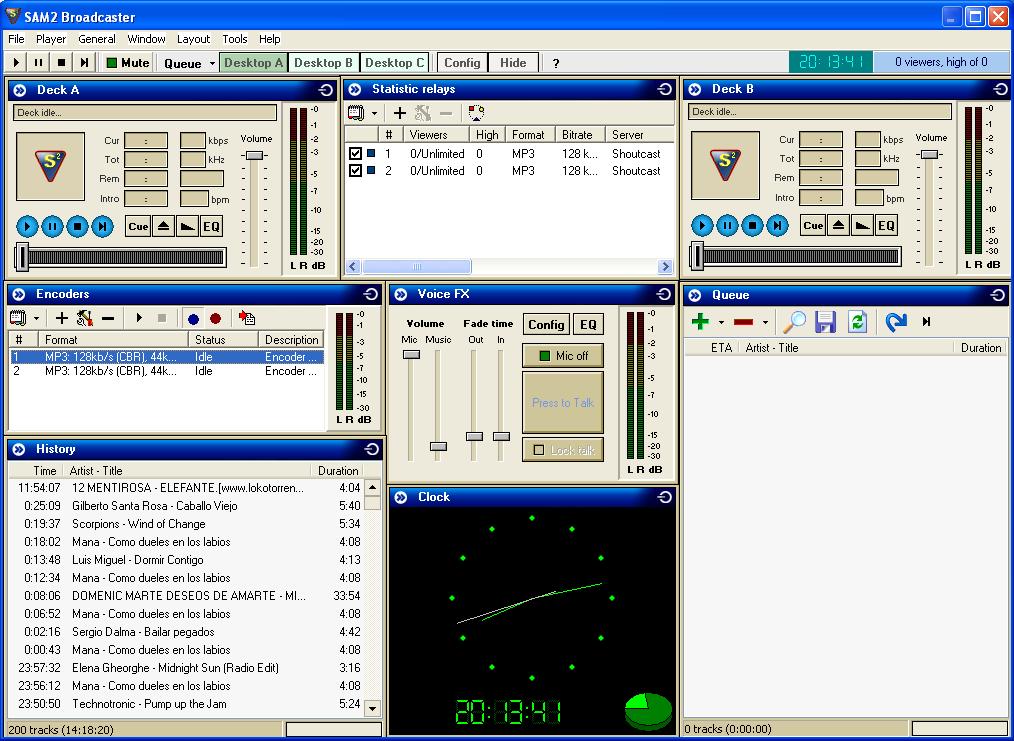The width and height of the screenshot is (1014, 741).
Task: Open the Layout menu
Action: pyautogui.click(x=193, y=39)
